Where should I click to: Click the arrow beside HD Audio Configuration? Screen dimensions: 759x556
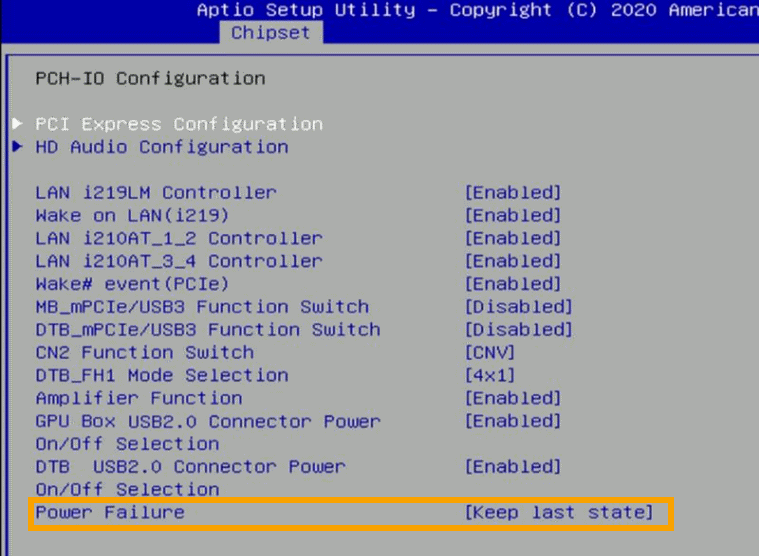click(18, 147)
